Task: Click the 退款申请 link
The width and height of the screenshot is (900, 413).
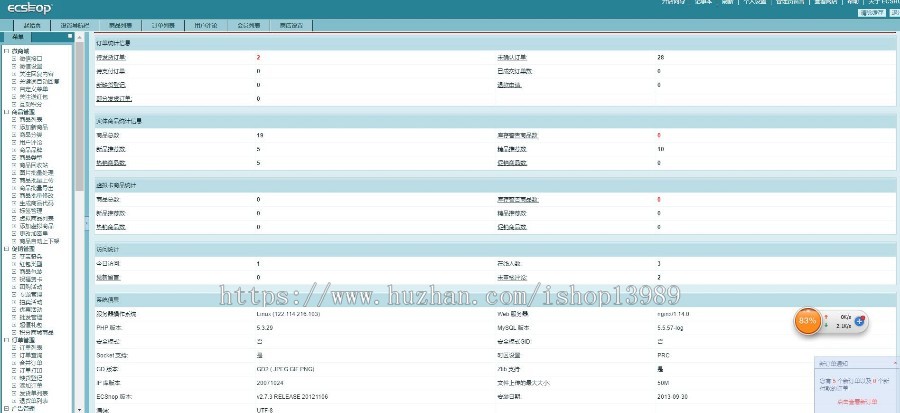Action: 509,85
